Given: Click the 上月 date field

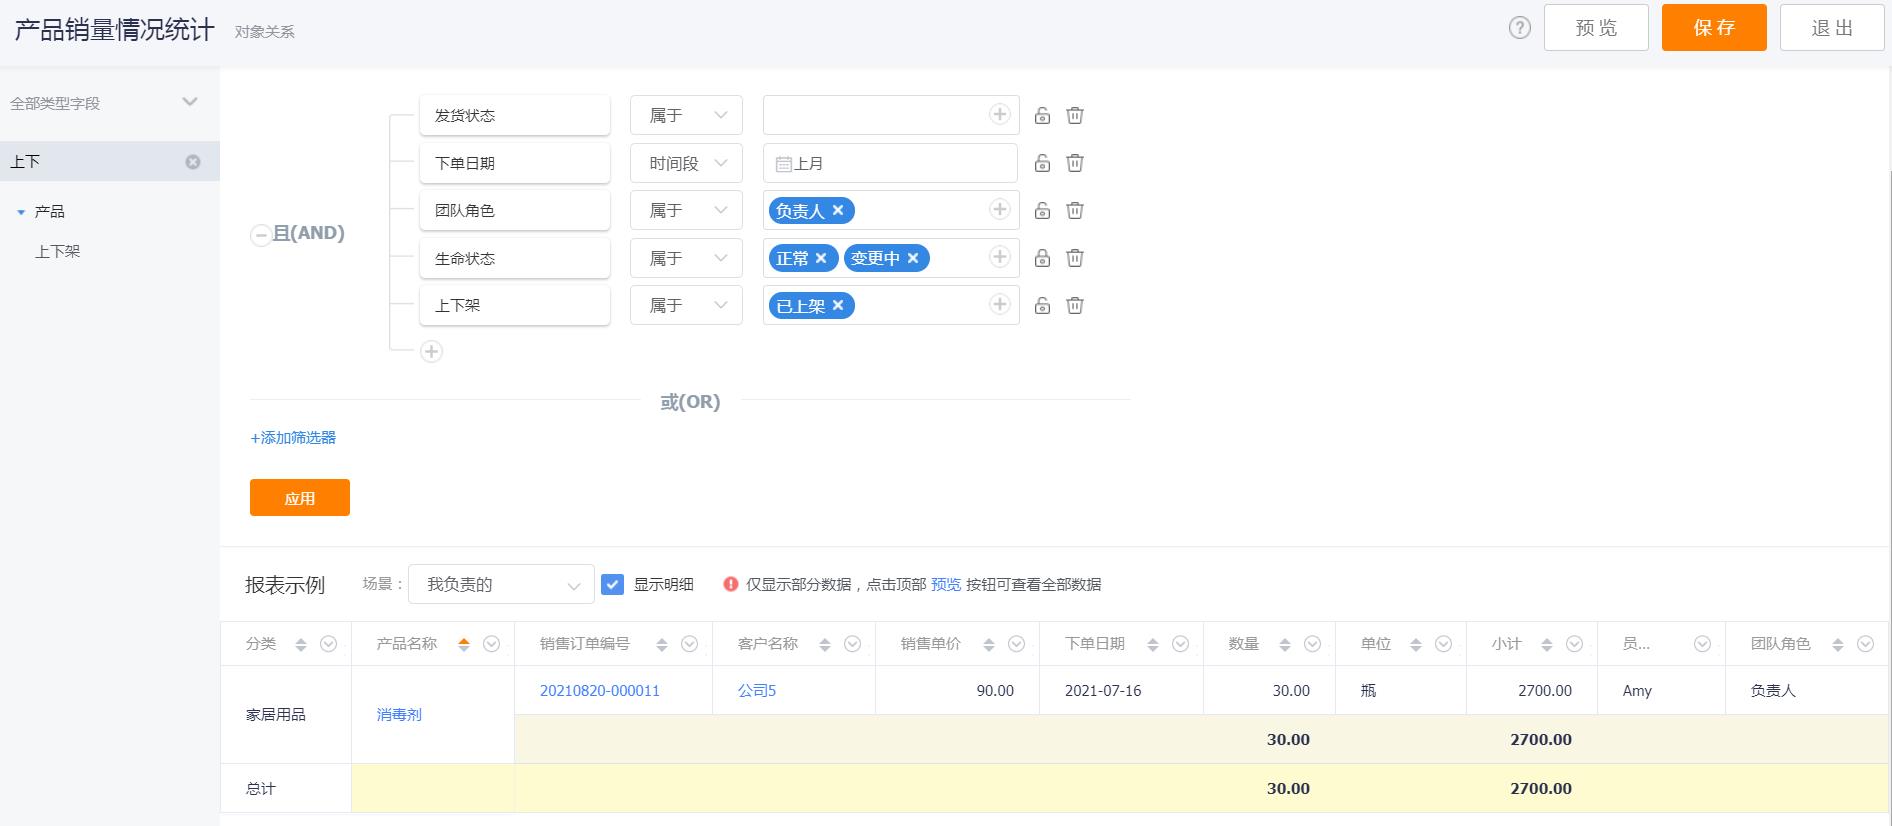Looking at the screenshot, I should tap(890, 163).
